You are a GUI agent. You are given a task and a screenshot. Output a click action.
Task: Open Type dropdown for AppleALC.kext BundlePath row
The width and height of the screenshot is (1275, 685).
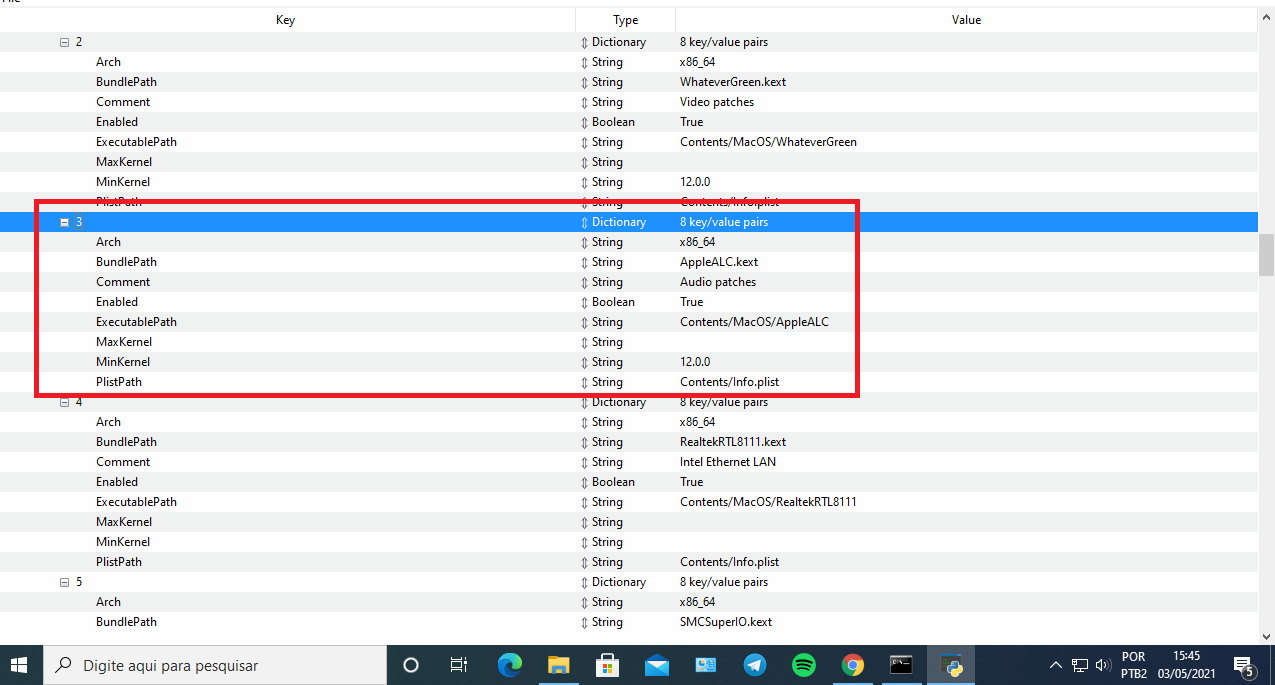pyautogui.click(x=585, y=262)
